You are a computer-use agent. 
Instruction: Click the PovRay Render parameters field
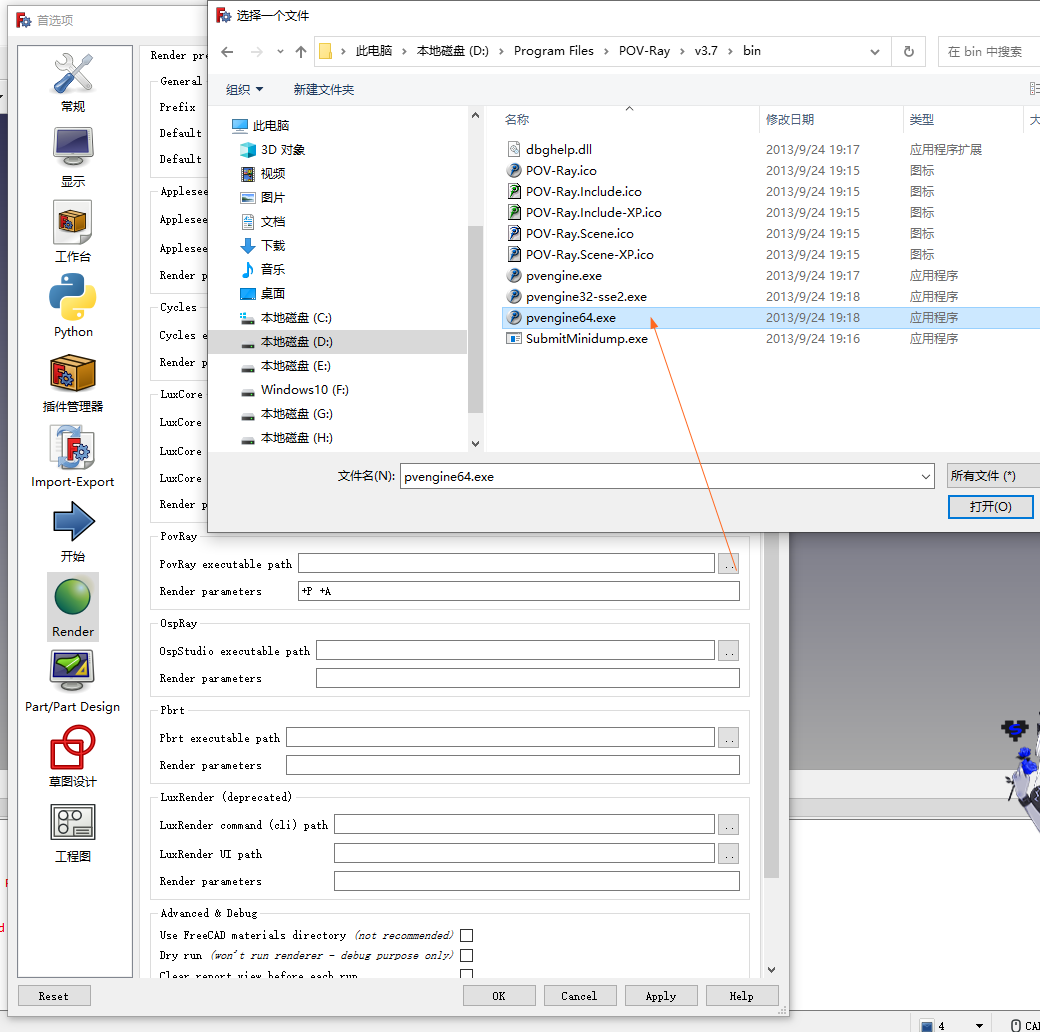(x=519, y=591)
